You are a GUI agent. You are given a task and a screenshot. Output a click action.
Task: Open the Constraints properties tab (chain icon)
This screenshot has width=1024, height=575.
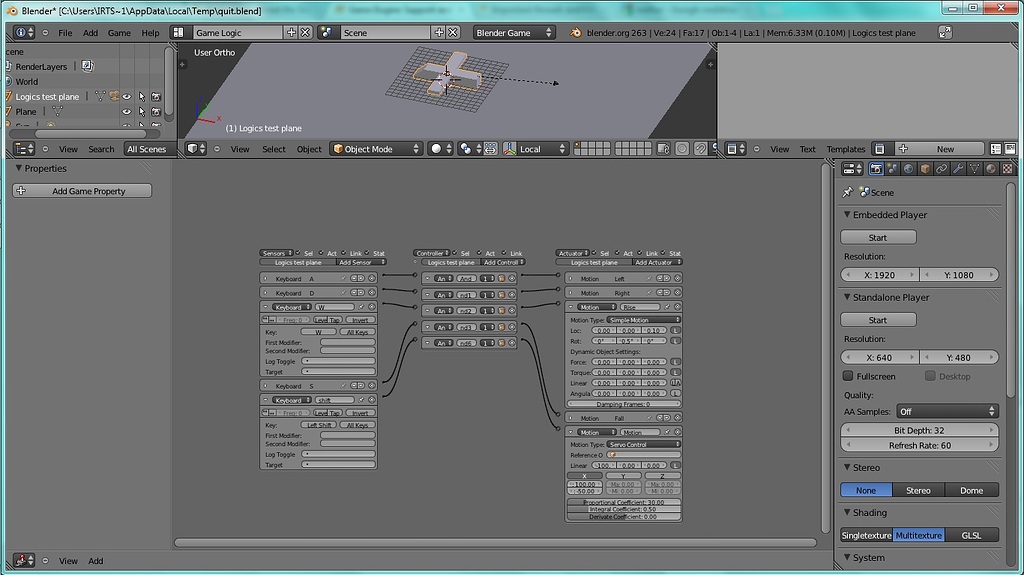[941, 169]
